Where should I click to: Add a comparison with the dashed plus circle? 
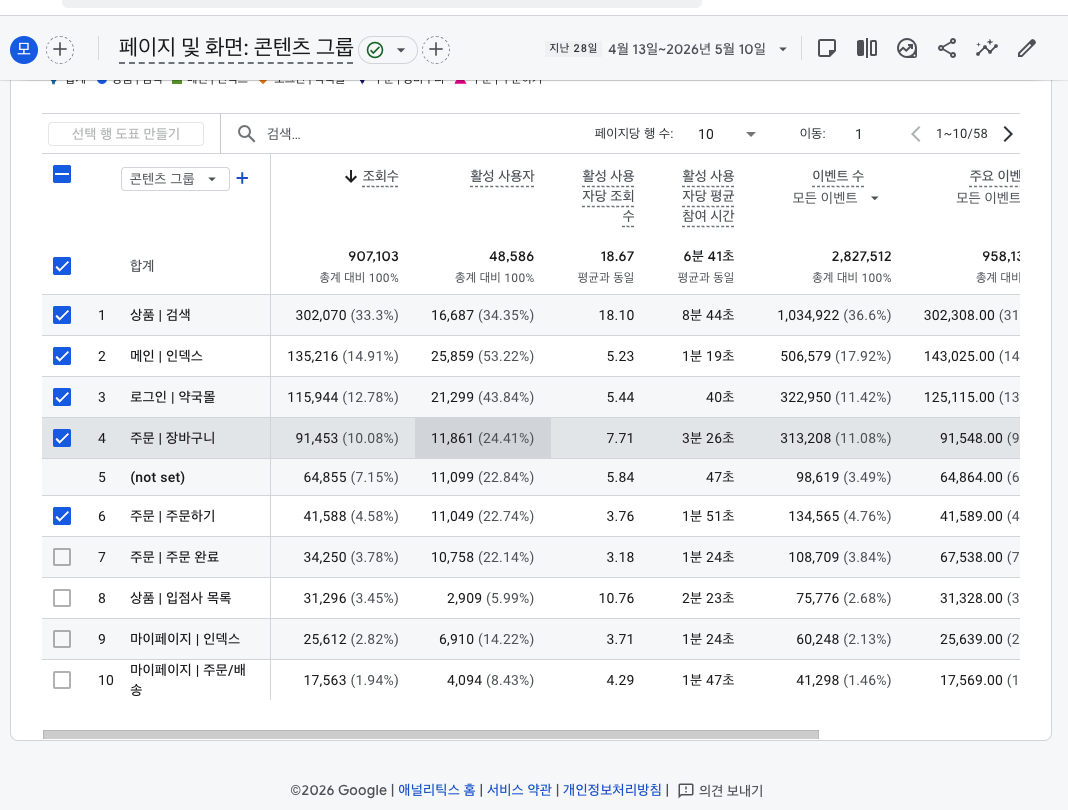coord(60,50)
